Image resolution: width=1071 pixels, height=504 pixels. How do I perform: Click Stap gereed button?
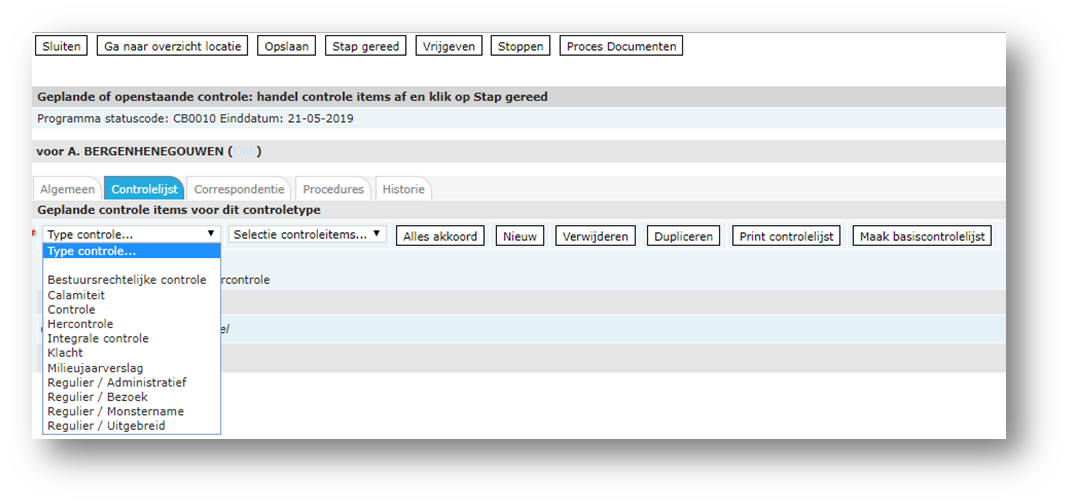click(366, 46)
